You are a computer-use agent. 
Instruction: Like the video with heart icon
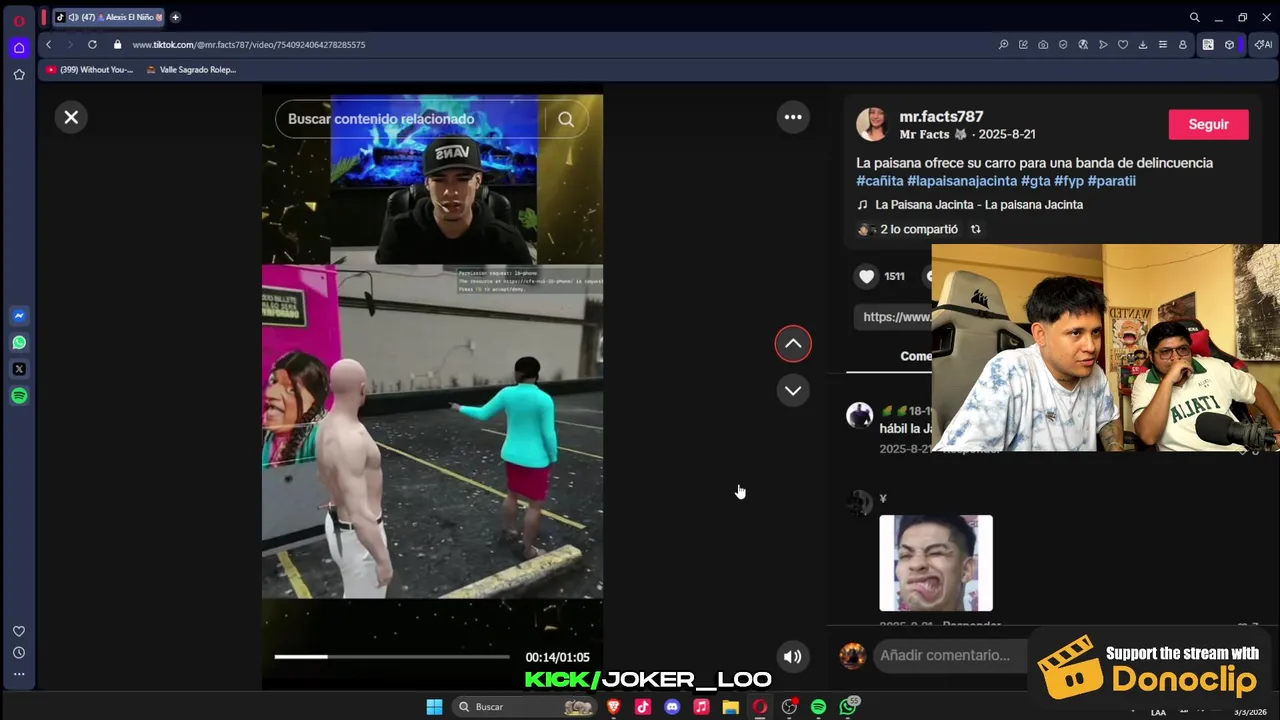tap(866, 277)
